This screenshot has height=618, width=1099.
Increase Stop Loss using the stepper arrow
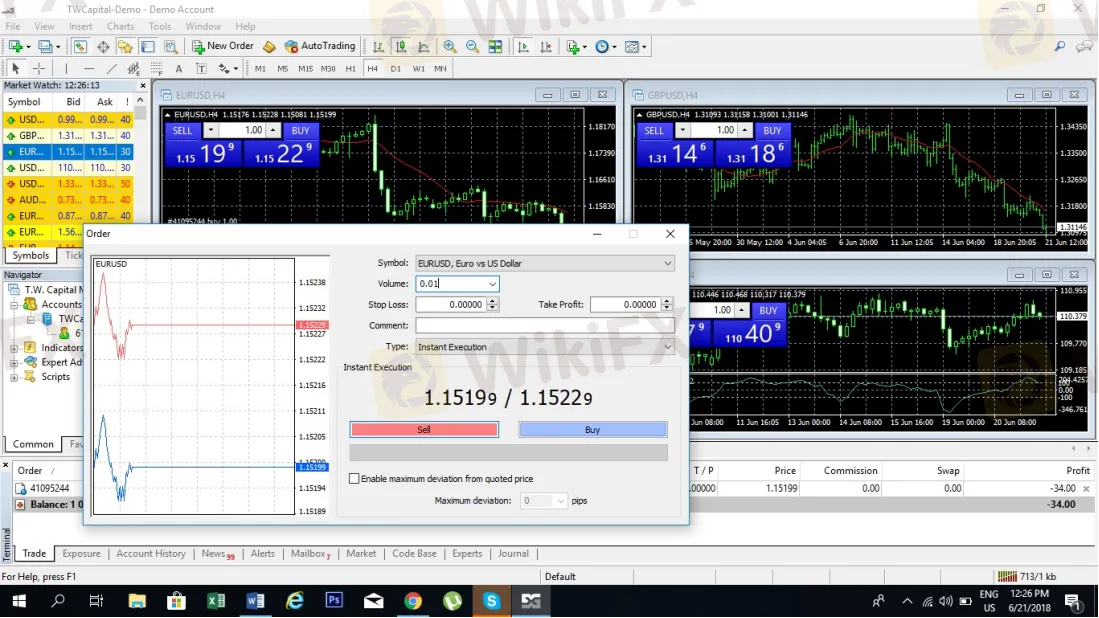(x=491, y=300)
